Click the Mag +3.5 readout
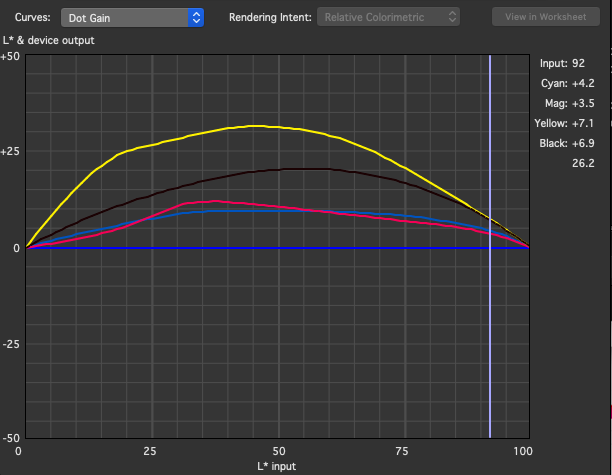This screenshot has width=612, height=475. 569,103
